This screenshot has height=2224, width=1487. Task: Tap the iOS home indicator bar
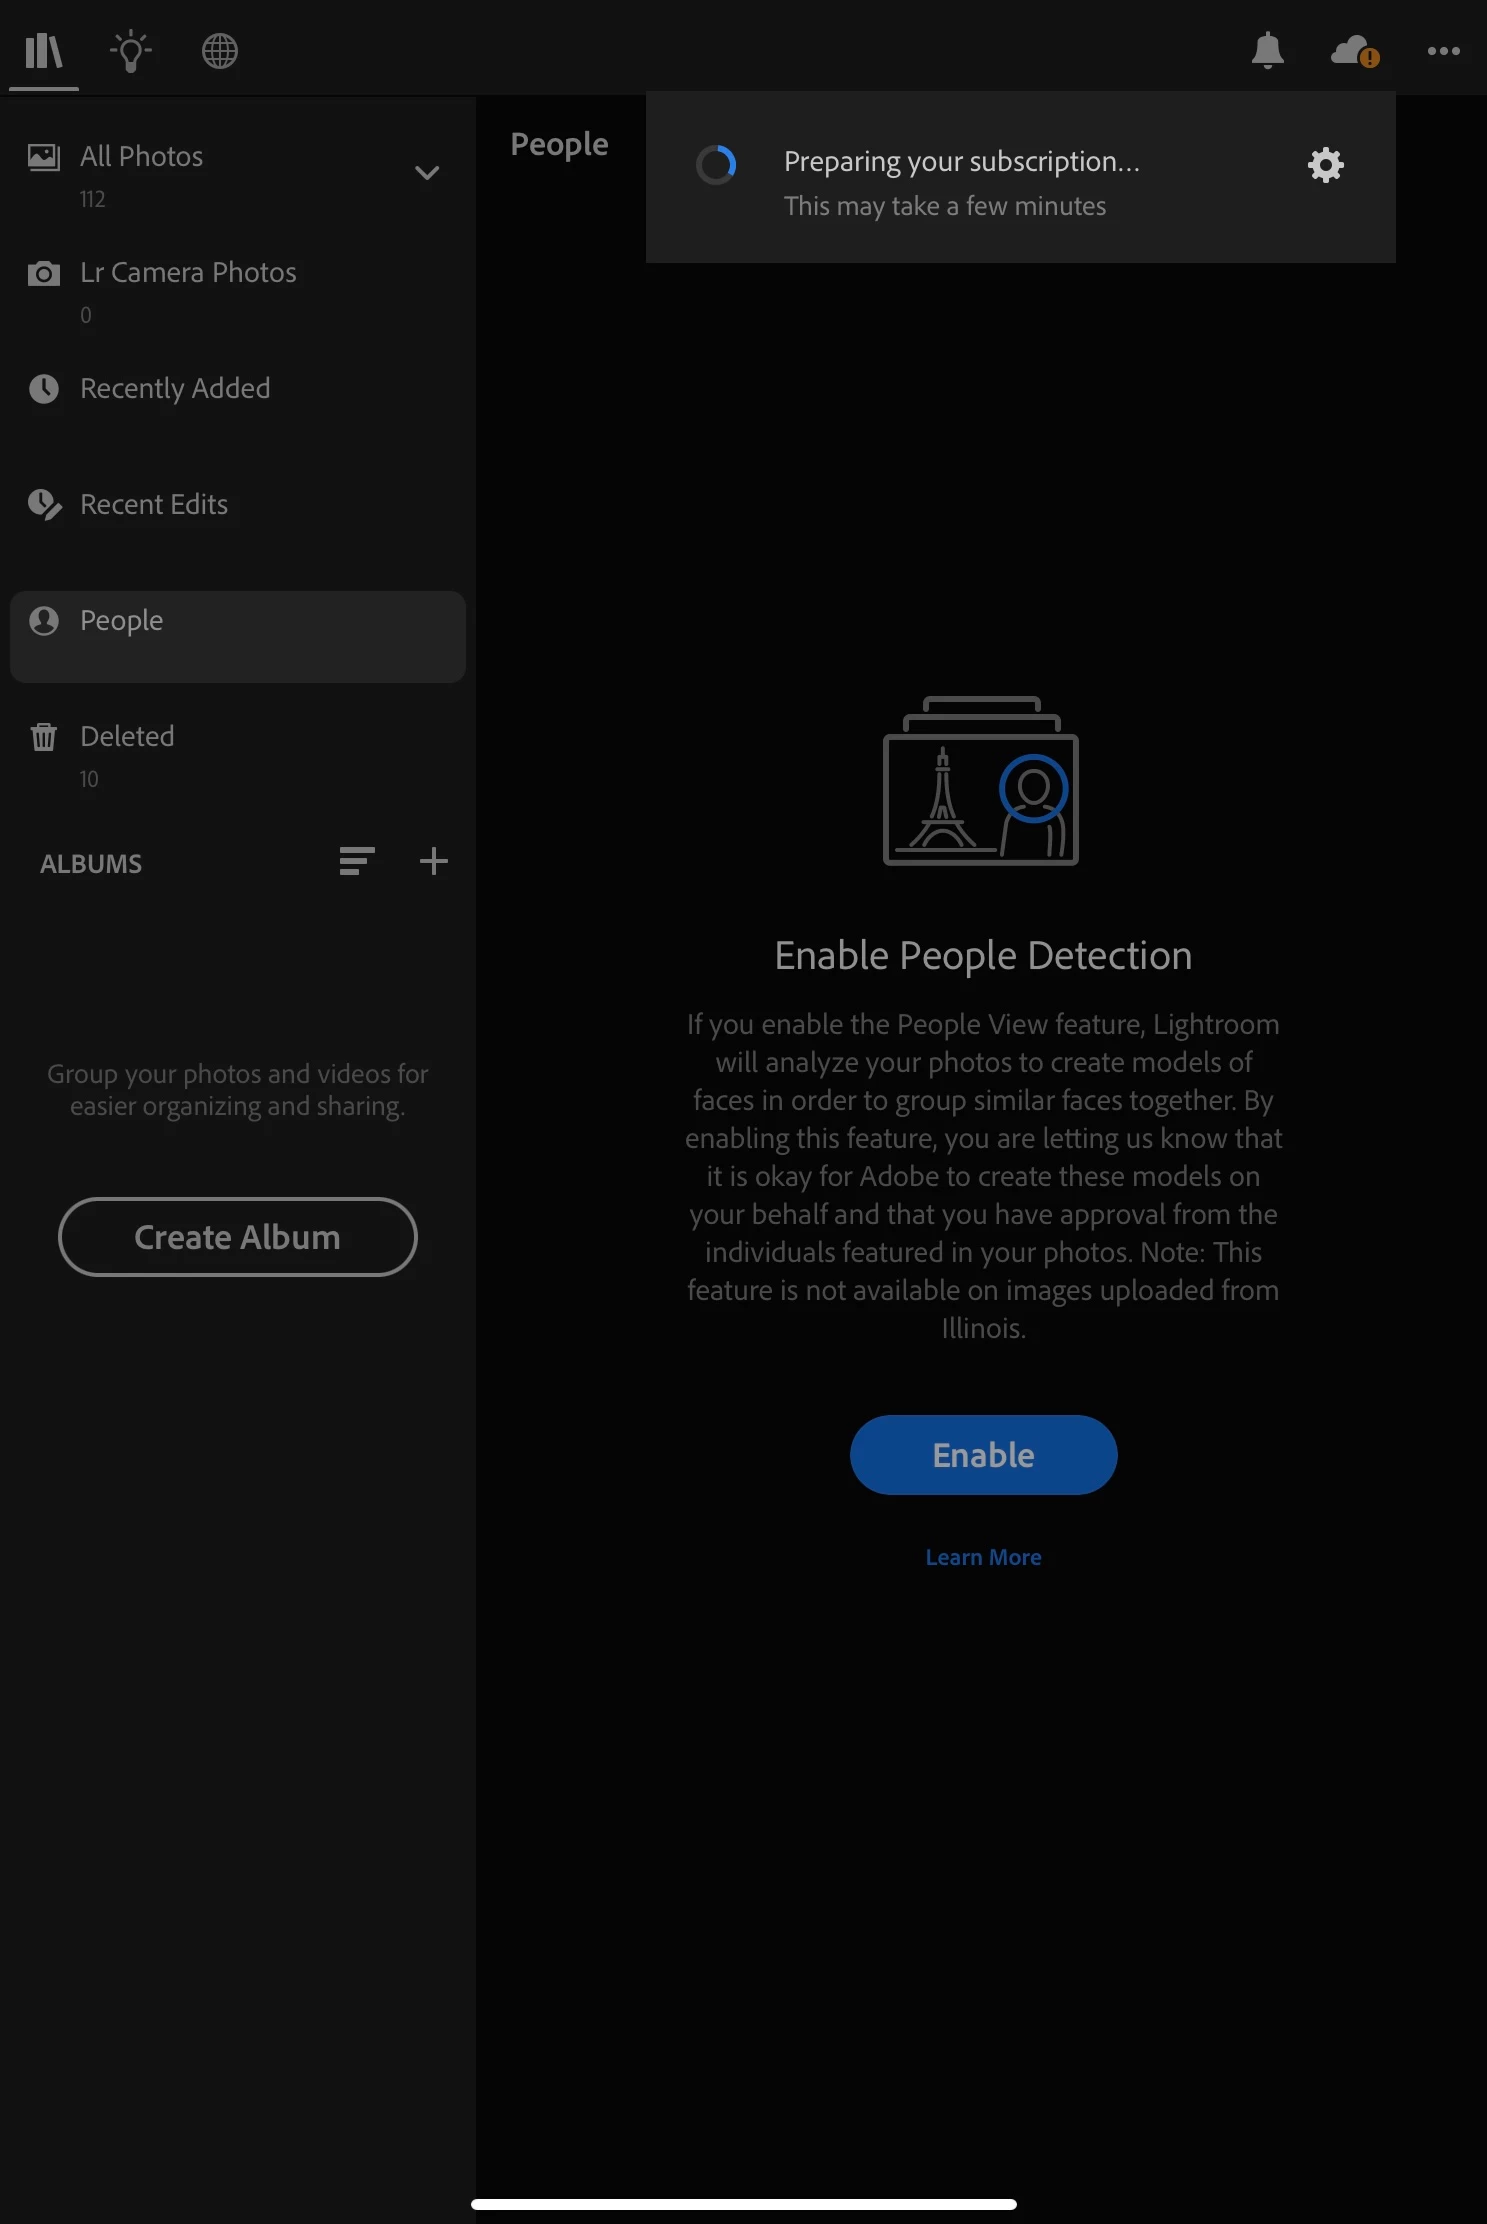[744, 2204]
